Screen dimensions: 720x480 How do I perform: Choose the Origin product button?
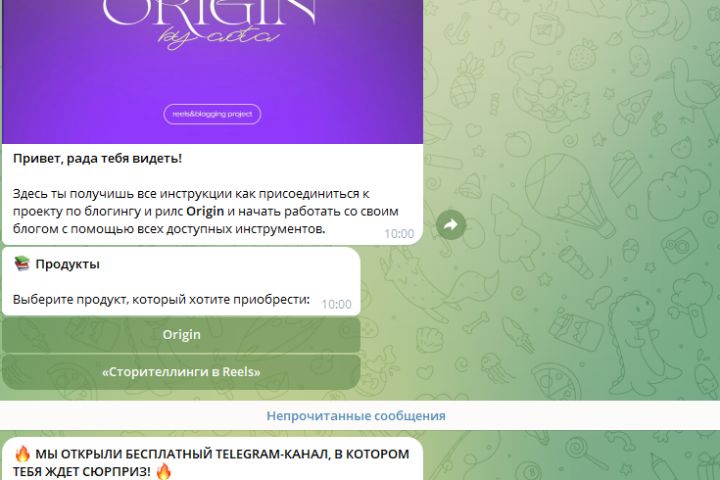pyautogui.click(x=181, y=335)
